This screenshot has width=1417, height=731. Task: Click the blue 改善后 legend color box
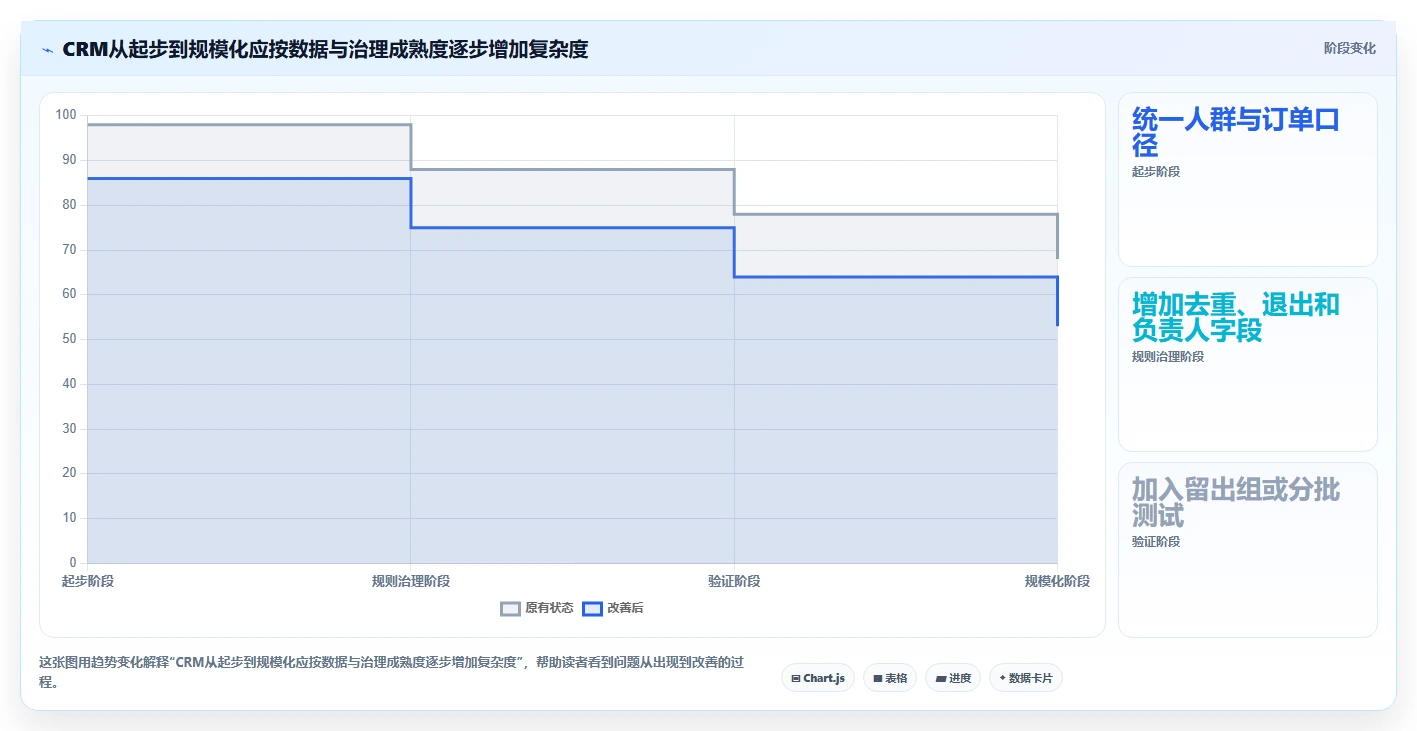[x=592, y=608]
